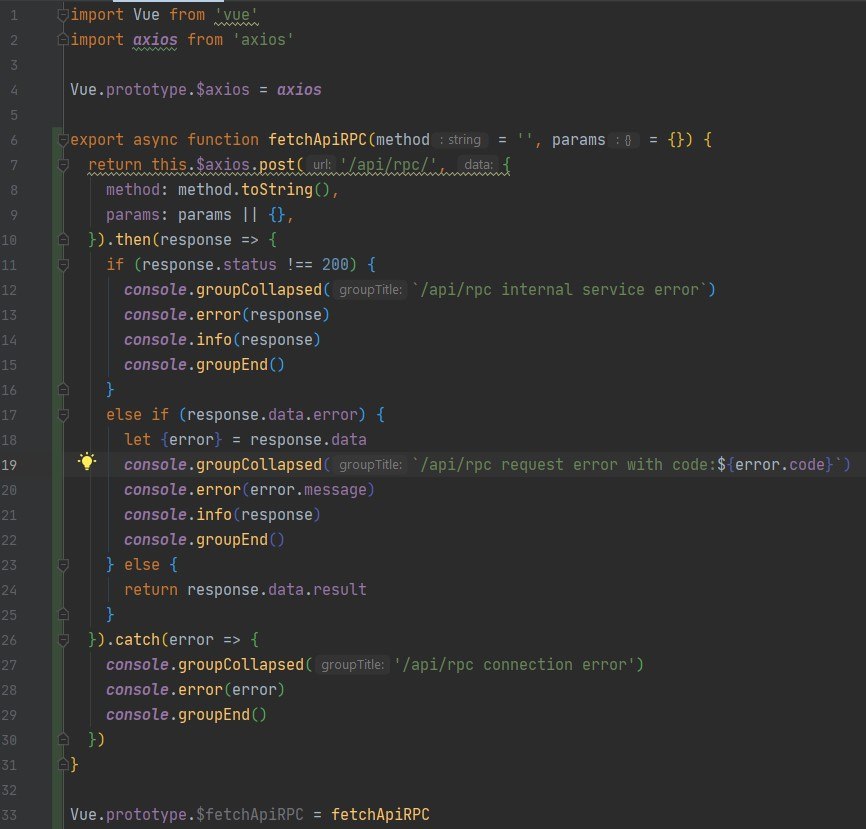The height and width of the screenshot is (829, 866).
Task: Click groupEnd on line 22
Action: click(x=232, y=540)
